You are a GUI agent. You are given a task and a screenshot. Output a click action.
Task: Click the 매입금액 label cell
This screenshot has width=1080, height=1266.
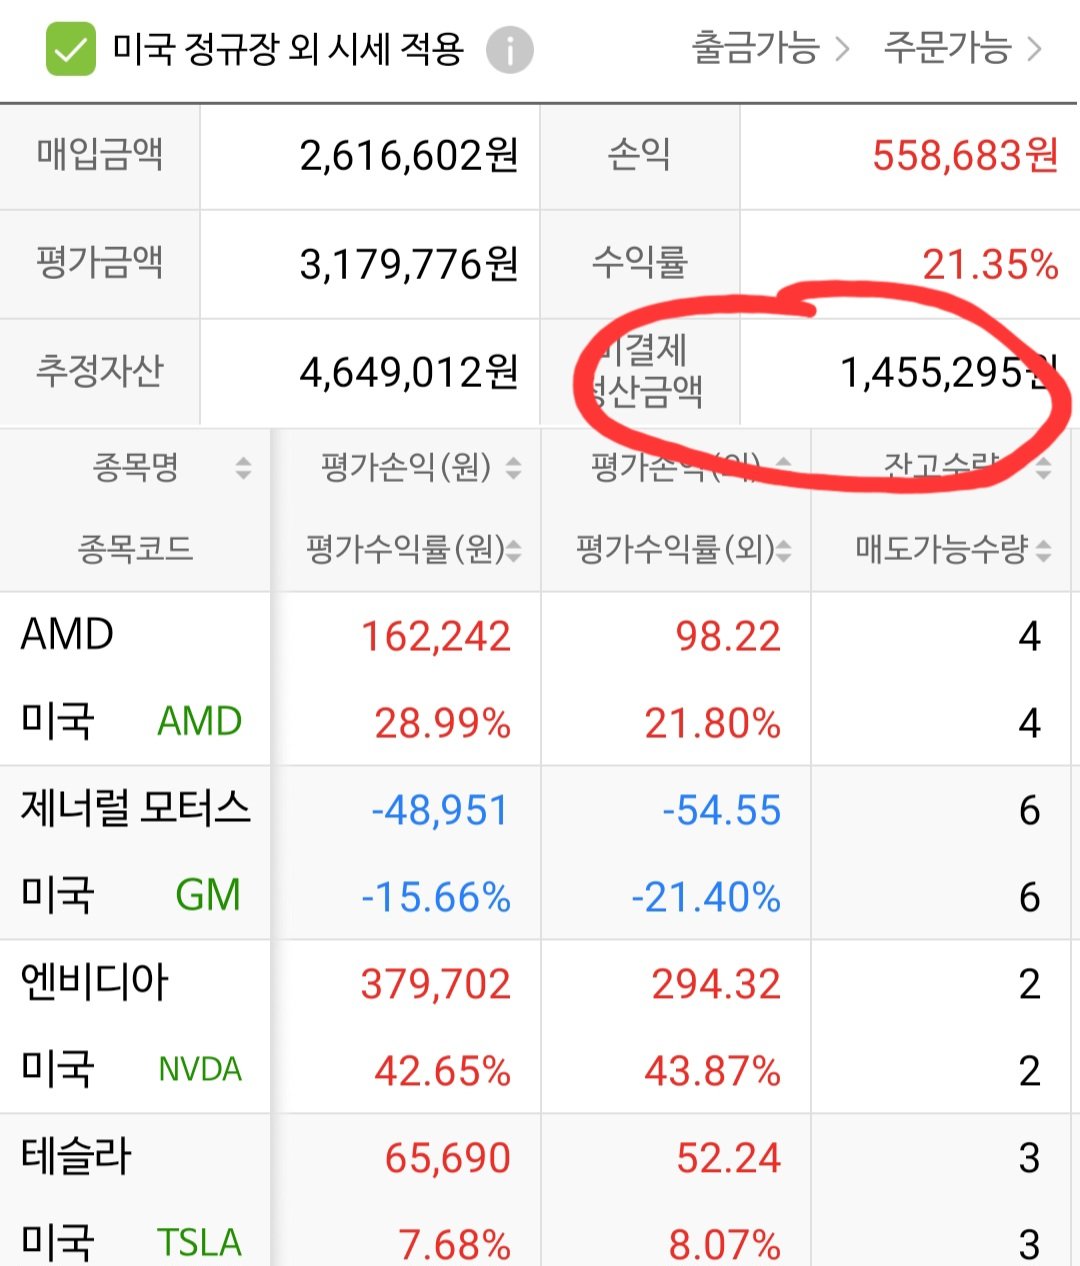100,156
